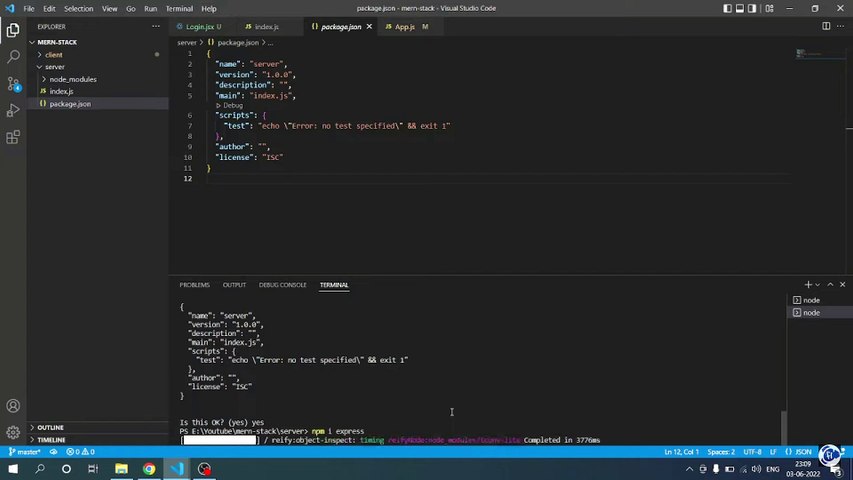The image size is (853, 480).
Task: Click Spaces: 2 indentation setting
Action: [721, 452]
